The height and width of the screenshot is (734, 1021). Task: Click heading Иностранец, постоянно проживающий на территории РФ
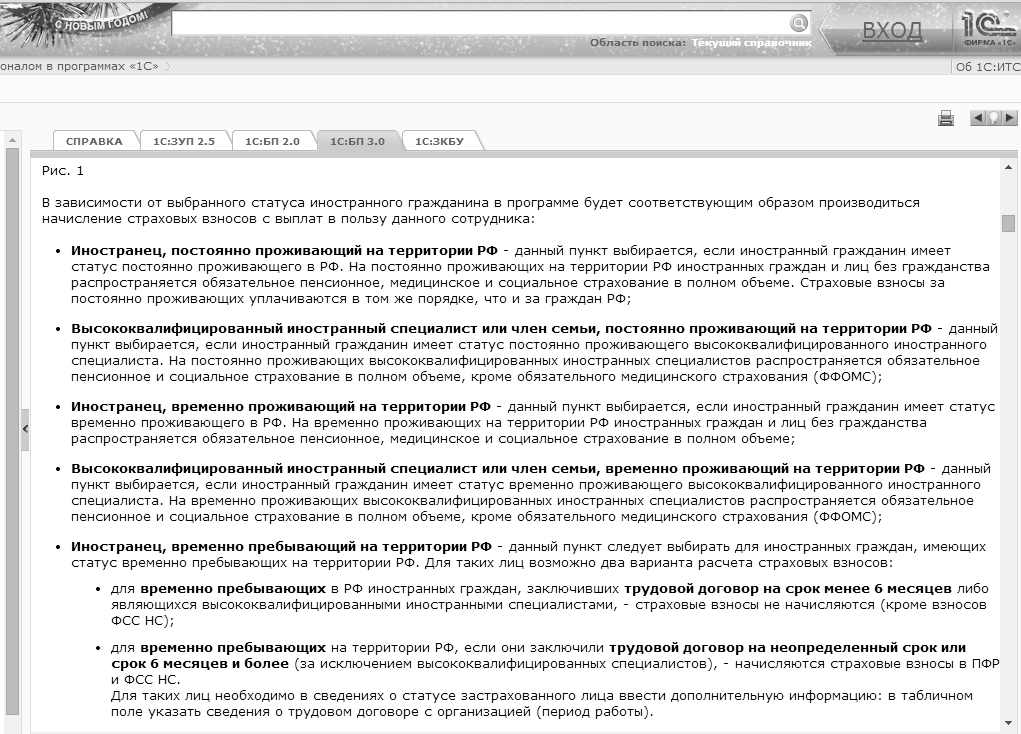tap(284, 251)
